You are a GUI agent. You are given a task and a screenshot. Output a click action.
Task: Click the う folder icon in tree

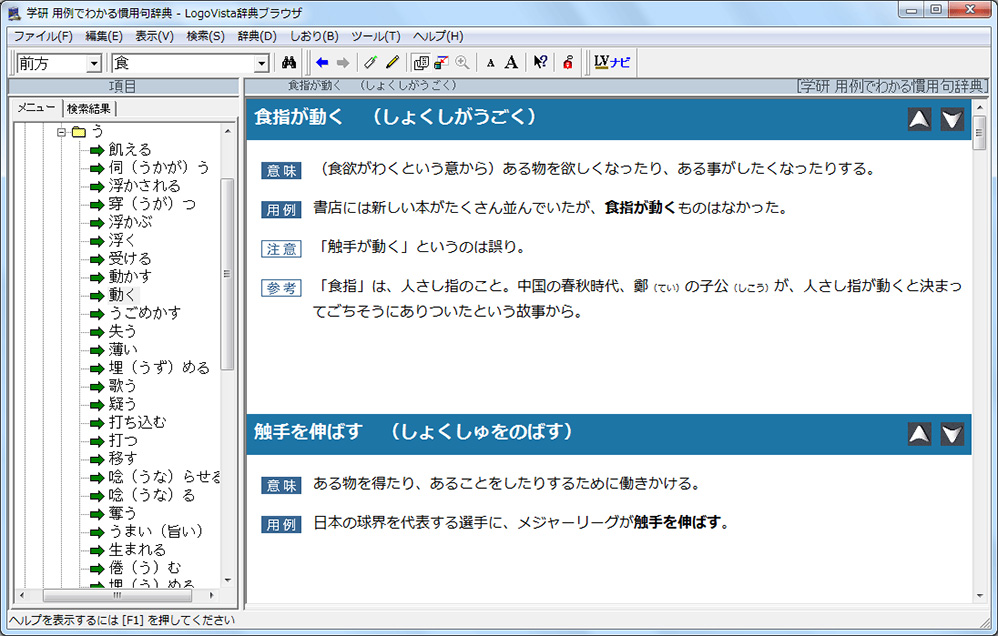tap(78, 132)
